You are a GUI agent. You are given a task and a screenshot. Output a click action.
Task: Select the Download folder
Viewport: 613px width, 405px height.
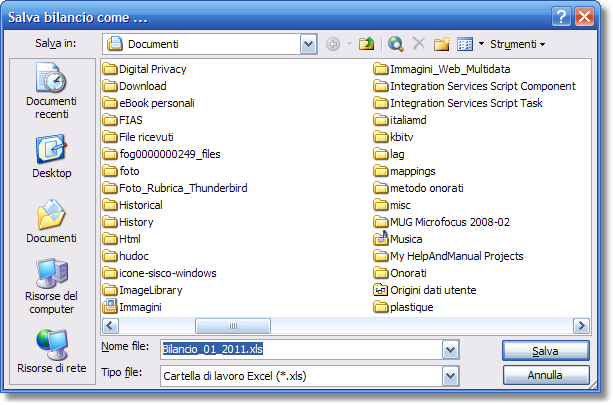click(135, 86)
